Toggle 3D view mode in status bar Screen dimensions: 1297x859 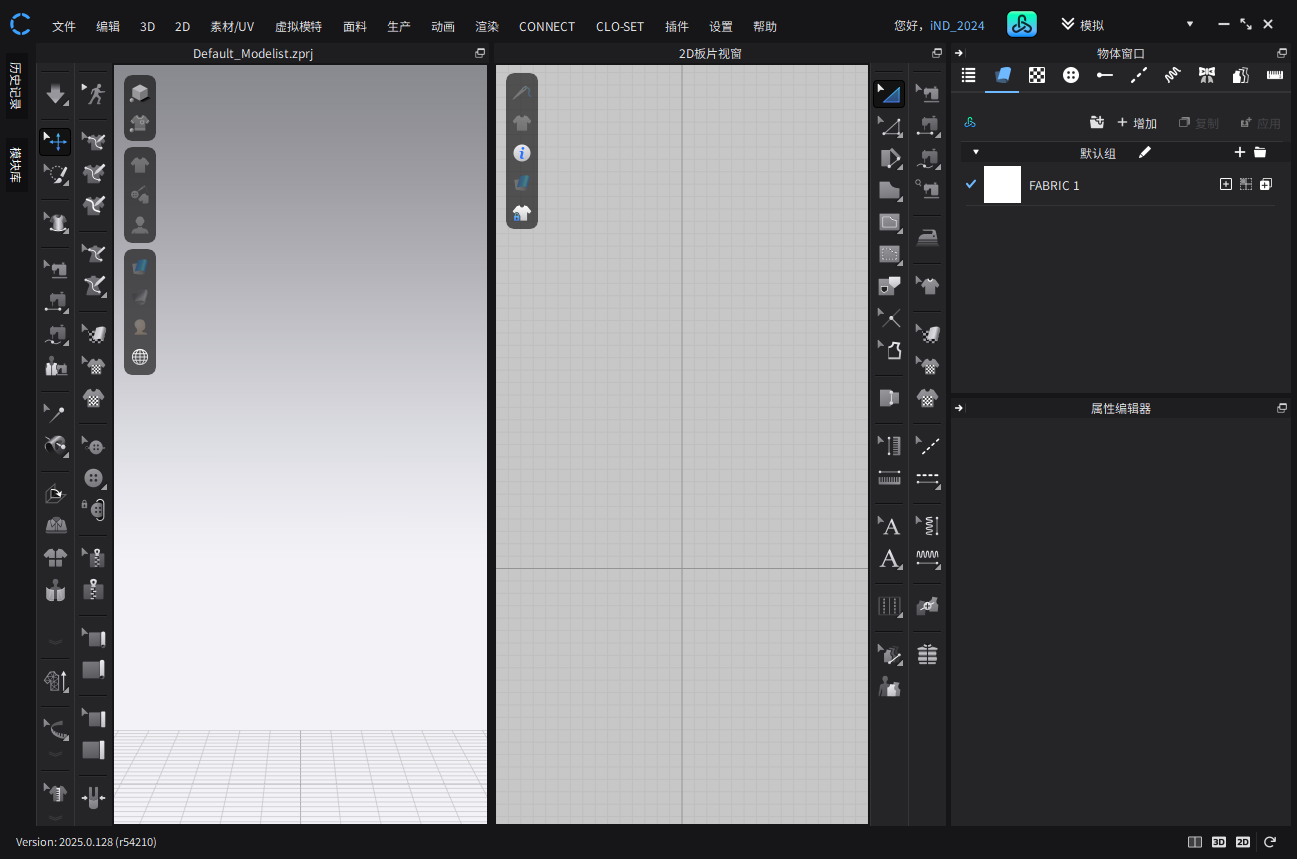[x=1219, y=842]
